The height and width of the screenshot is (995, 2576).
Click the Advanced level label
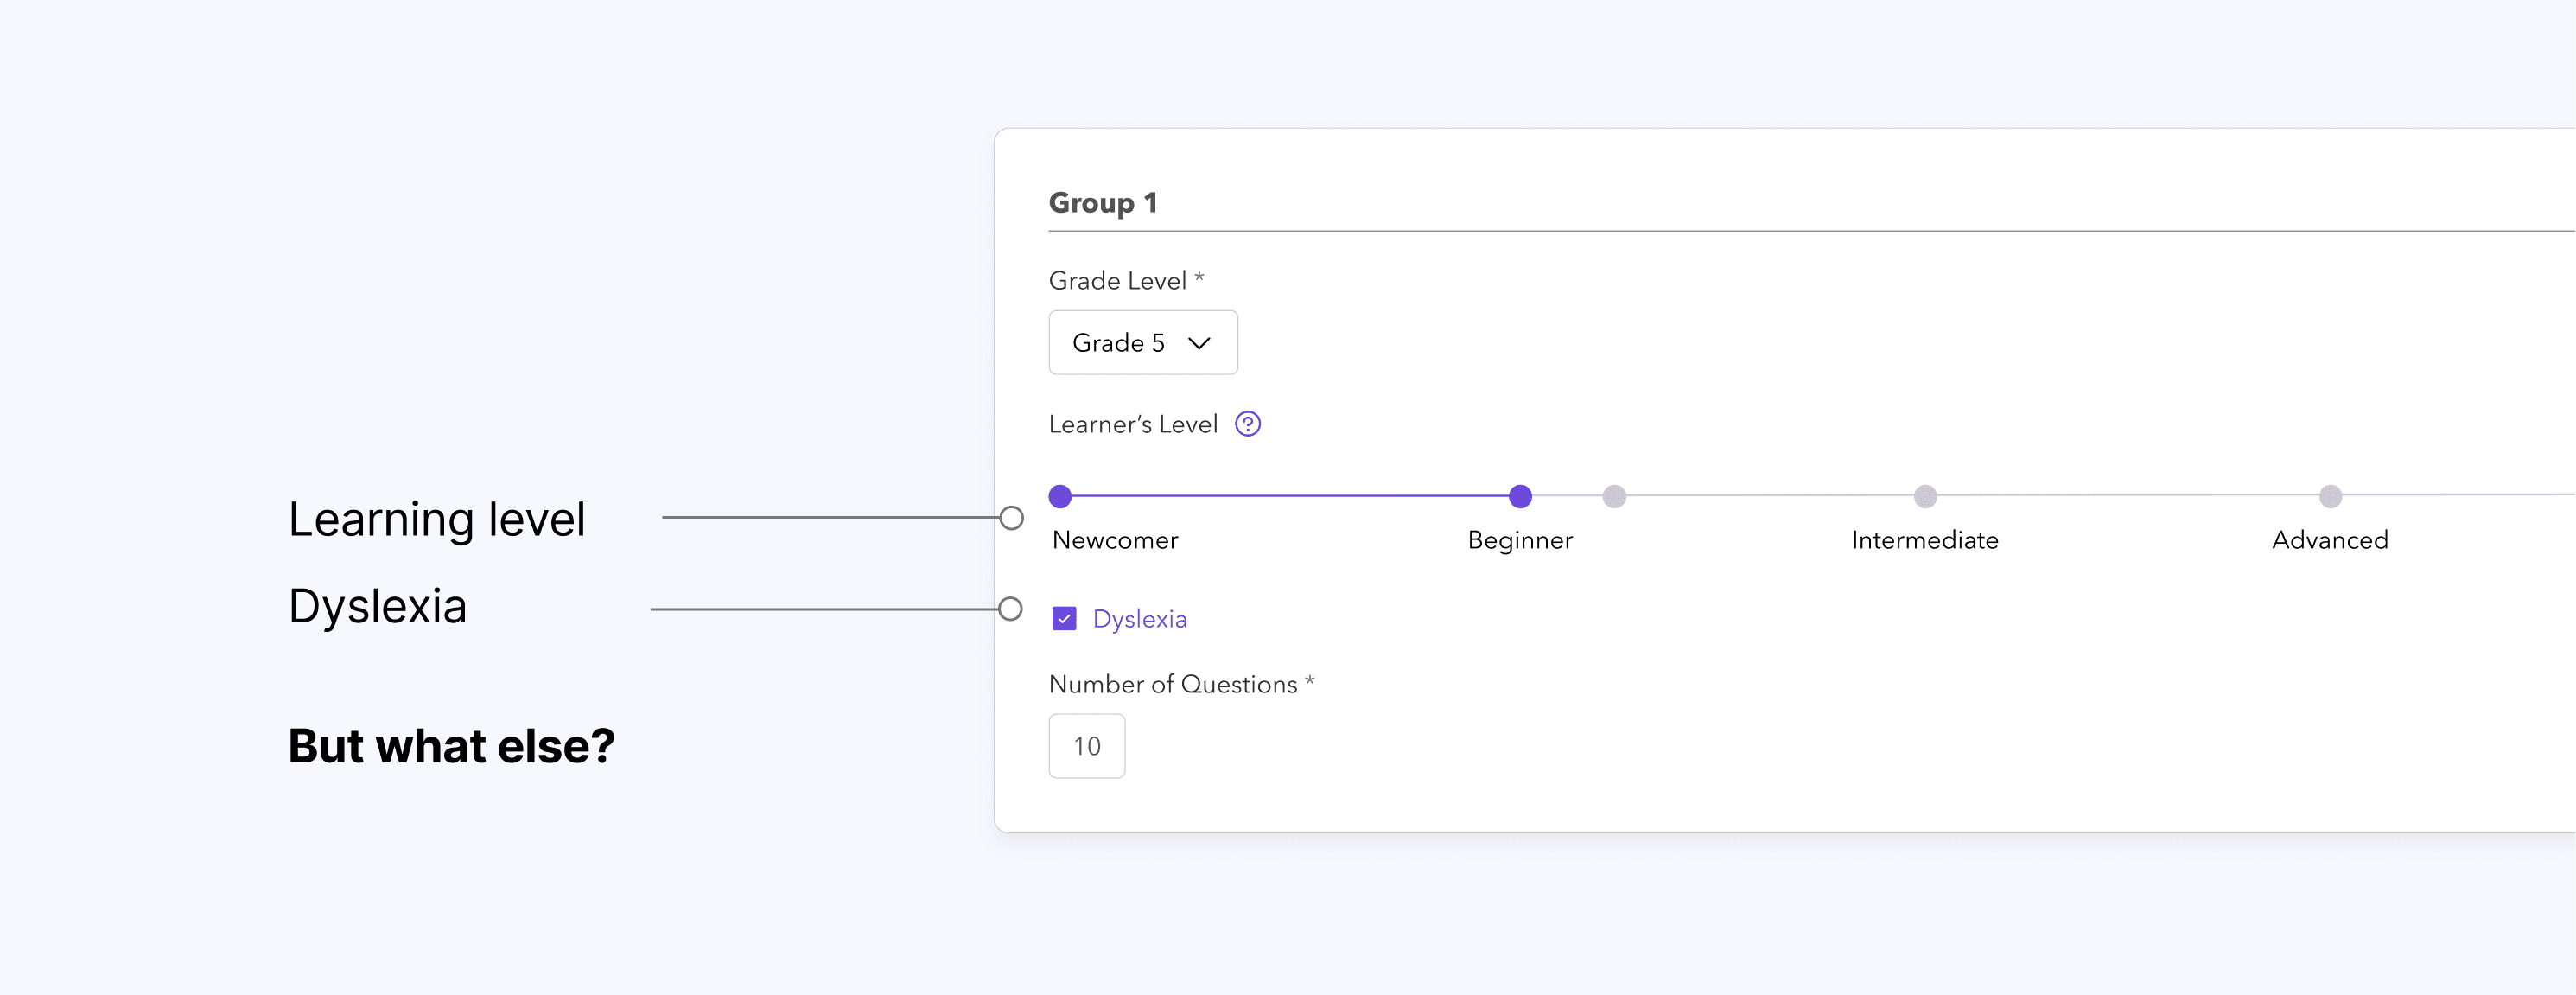click(x=2330, y=540)
